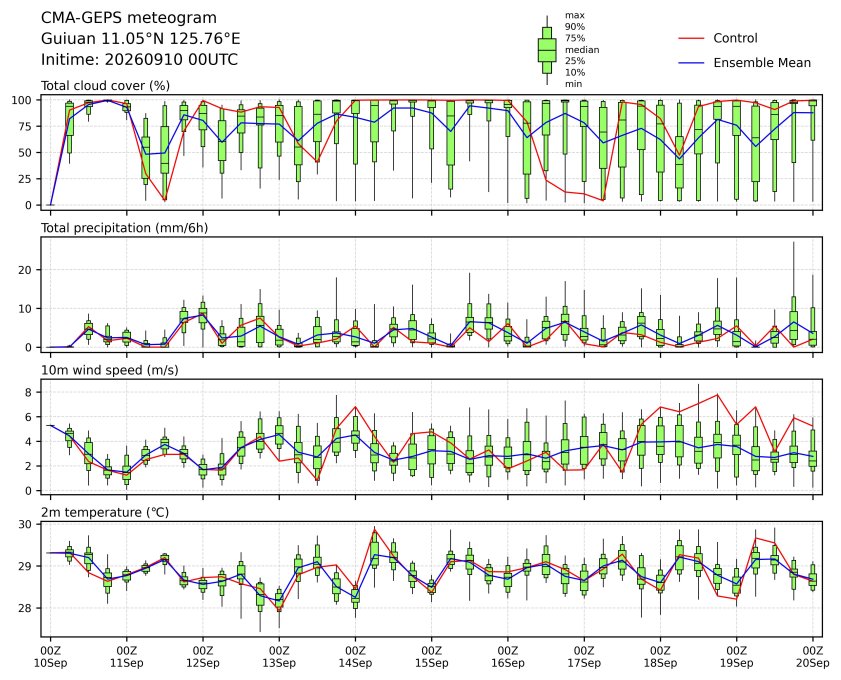The height and width of the screenshot is (680, 841).
Task: Click the 100 tick on cloud cover axis
Action: 25,100
